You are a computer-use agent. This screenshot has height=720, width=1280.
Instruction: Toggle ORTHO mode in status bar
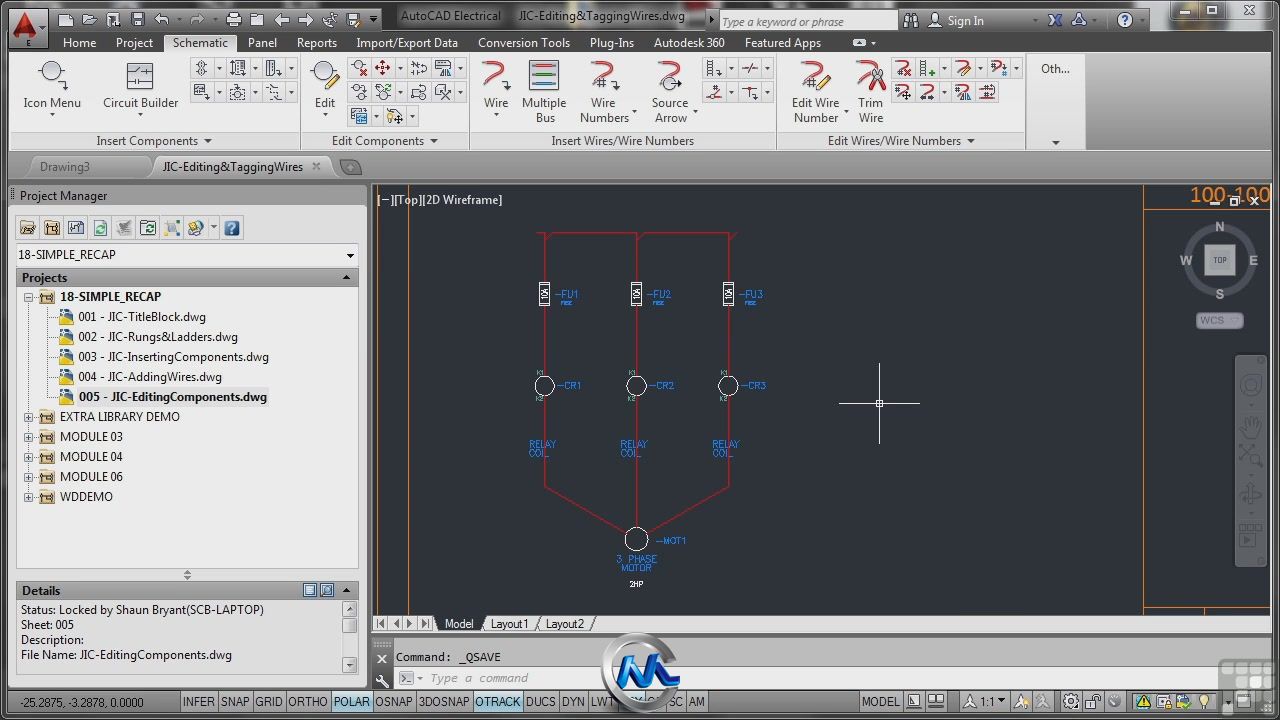point(308,702)
